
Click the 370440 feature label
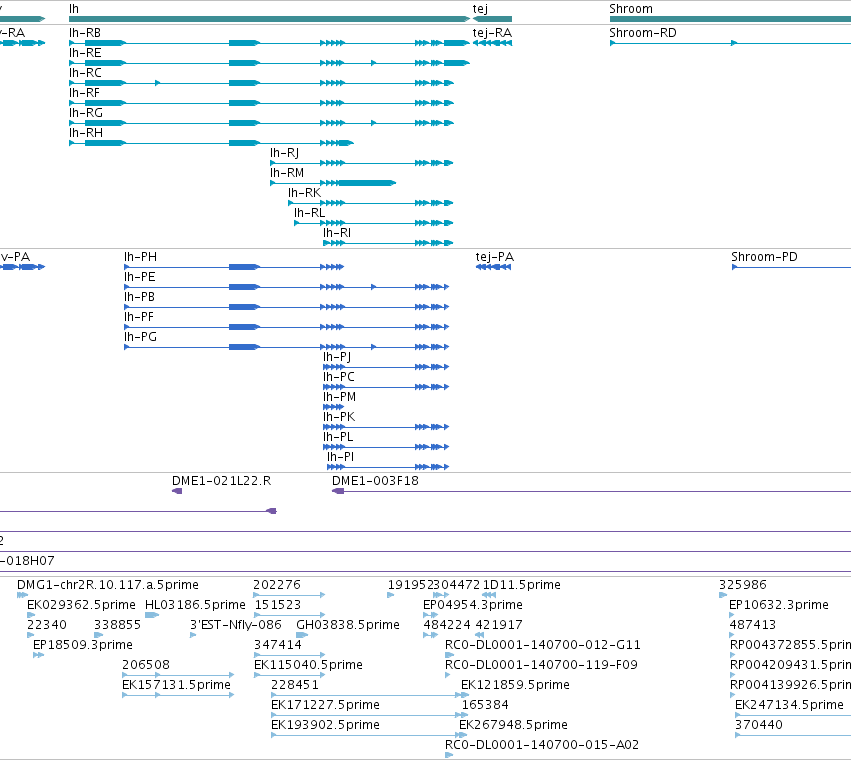click(x=758, y=725)
